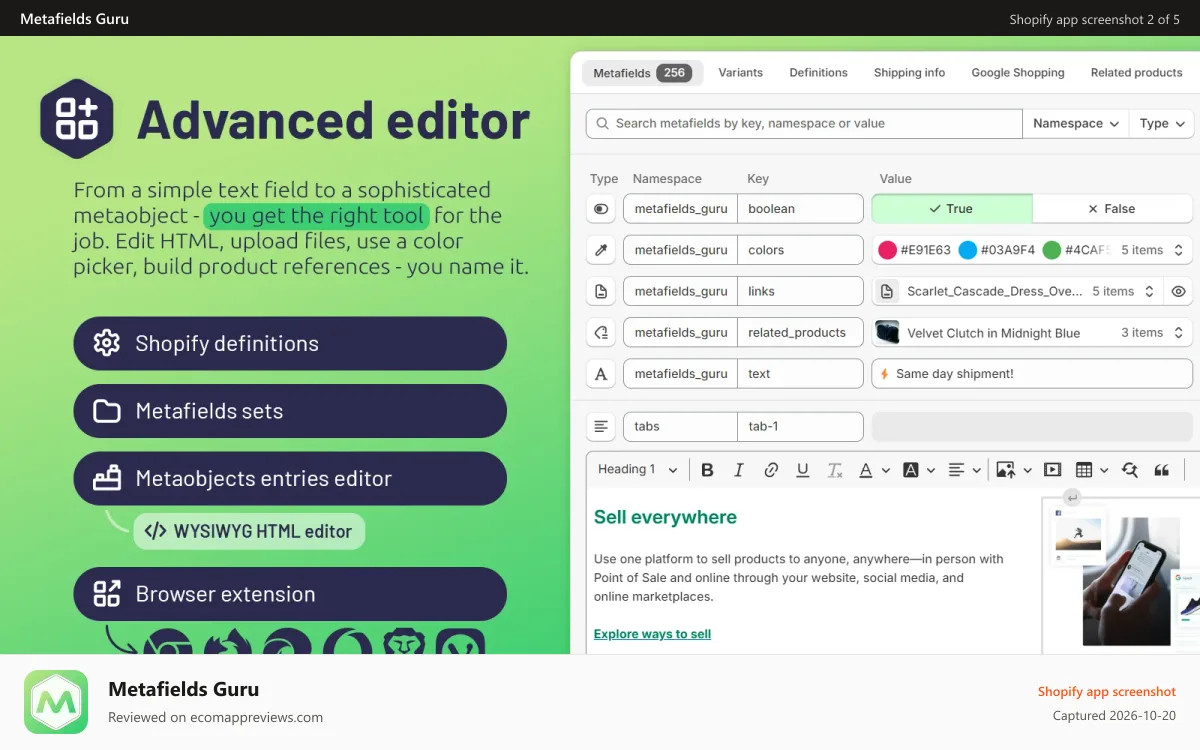Screen dimensions: 1200x750
Task: Click the lightning bolt icon before Same day shipment
Action: 884,374
